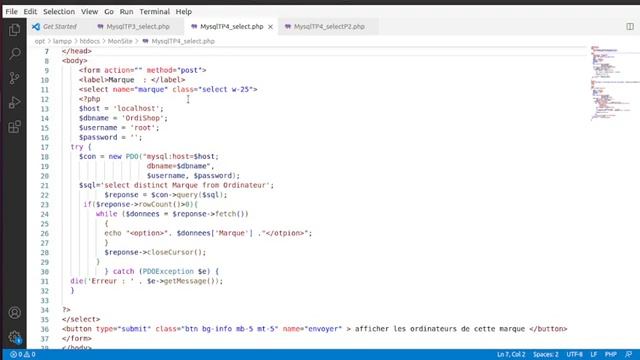Viewport: 640px width, 360px height.
Task: Click on the <body> tag line
Action: 75,60
